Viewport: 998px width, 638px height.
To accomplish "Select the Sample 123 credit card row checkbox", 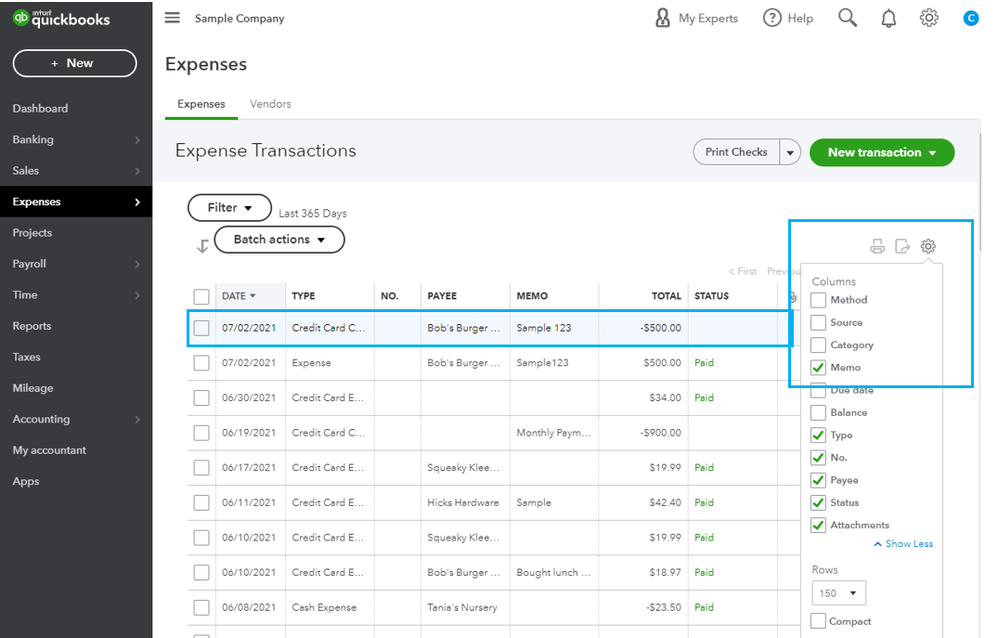I will [201, 328].
